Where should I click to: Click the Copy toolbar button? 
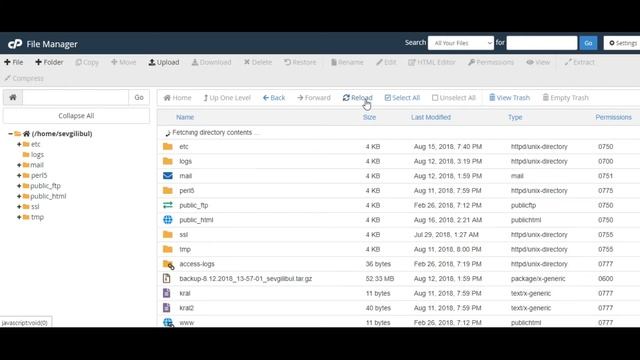[87, 62]
